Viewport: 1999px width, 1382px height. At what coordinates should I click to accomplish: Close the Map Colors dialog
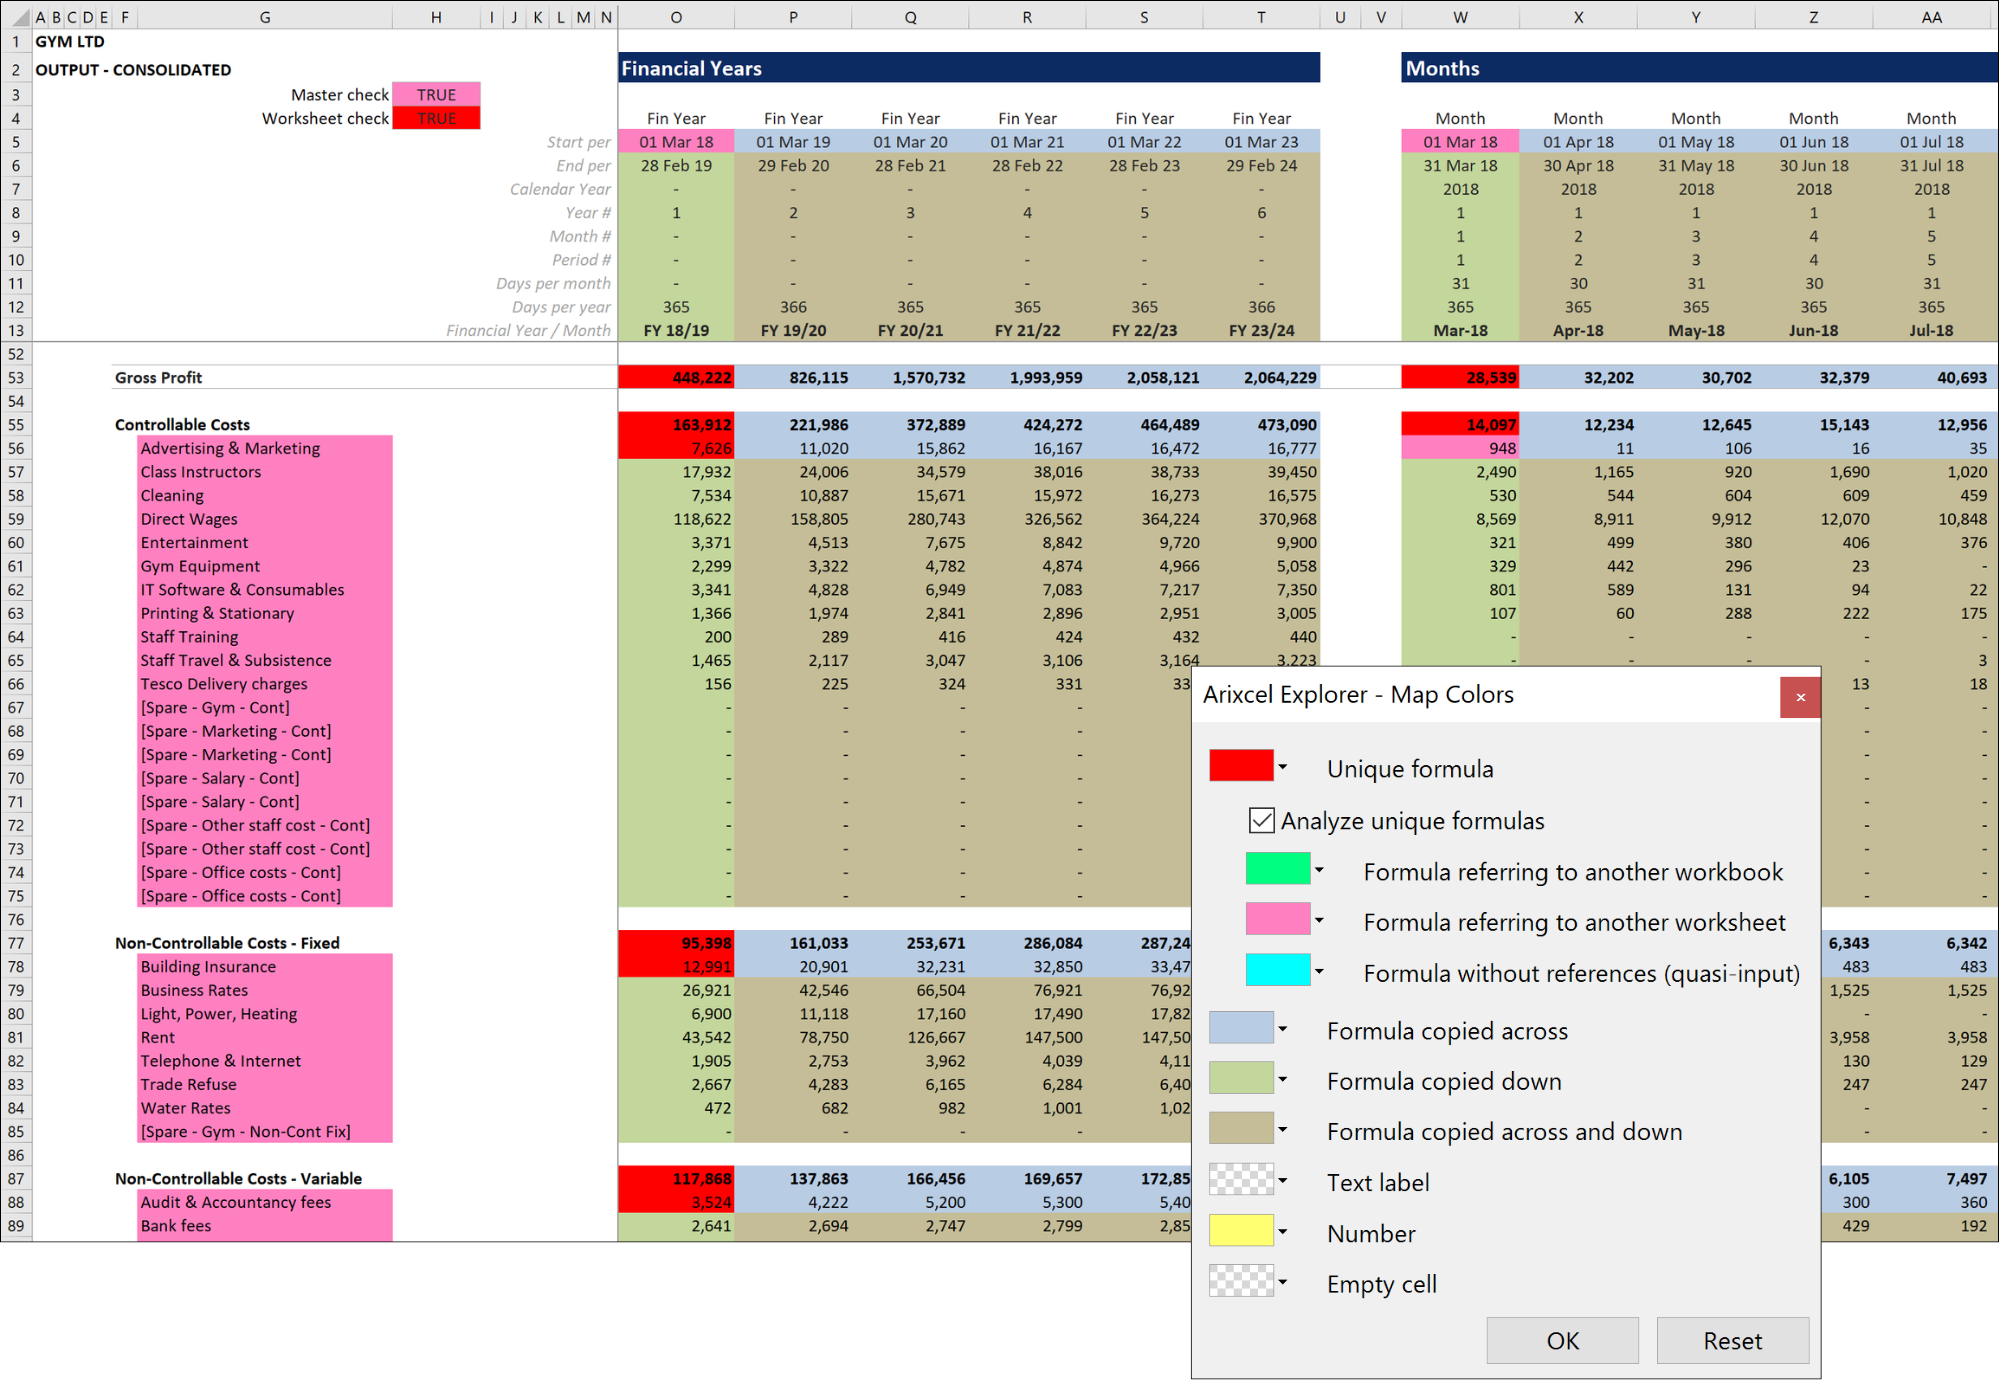pyautogui.click(x=1800, y=697)
